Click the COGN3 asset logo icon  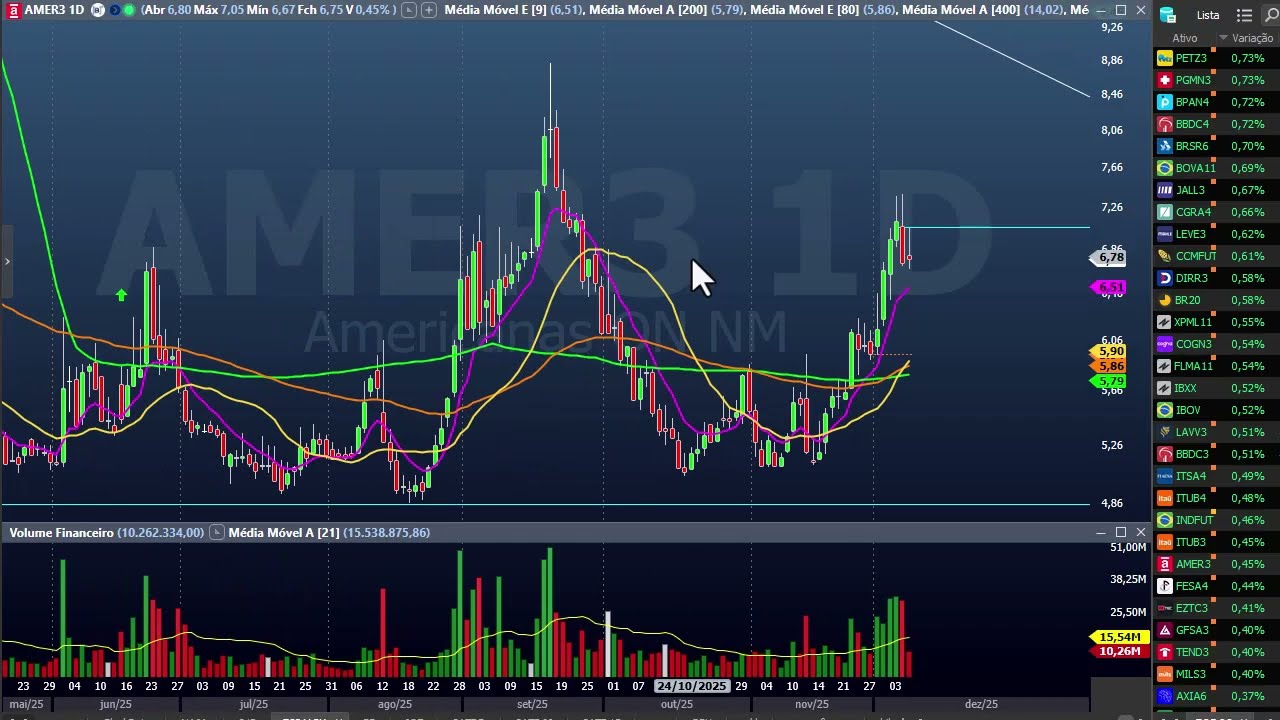pos(1164,344)
